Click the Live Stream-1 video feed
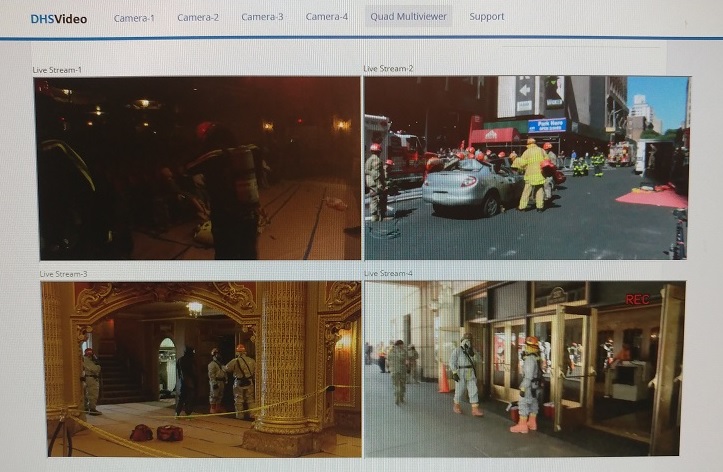Viewport: 723px width, 472px height. (x=197, y=168)
